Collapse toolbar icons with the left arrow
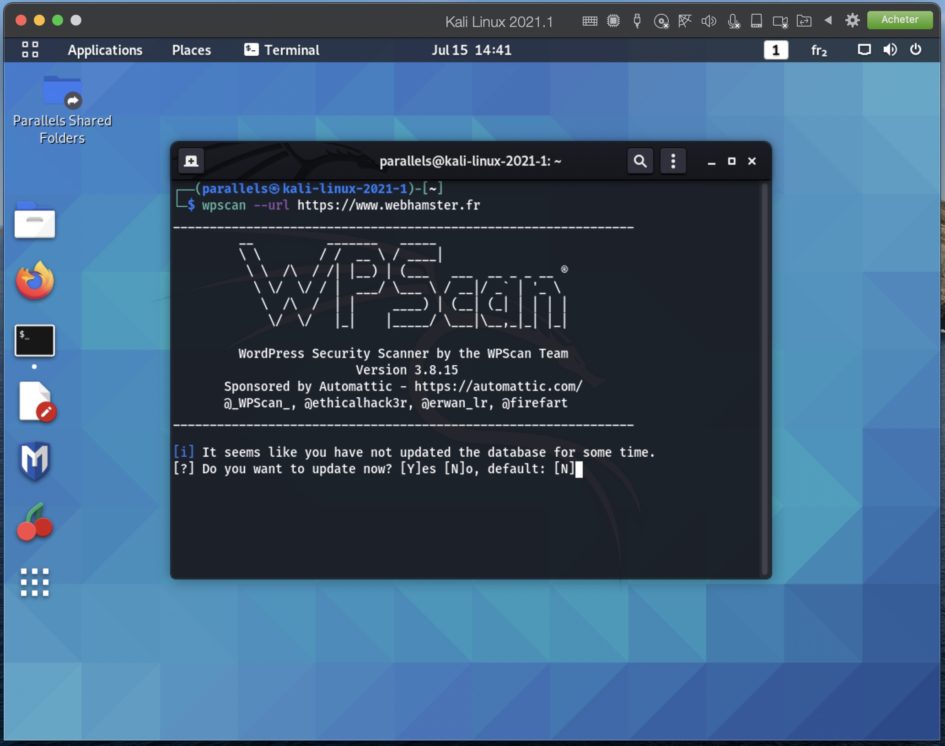 click(828, 20)
